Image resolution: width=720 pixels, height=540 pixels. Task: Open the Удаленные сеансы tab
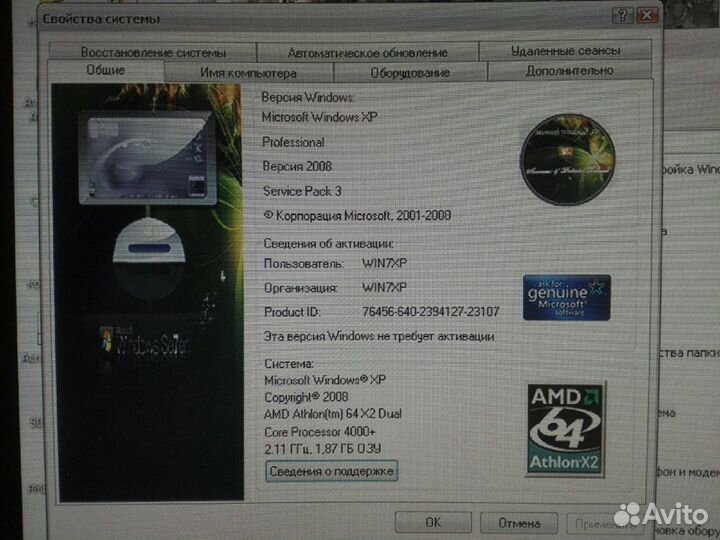pyautogui.click(x=565, y=51)
